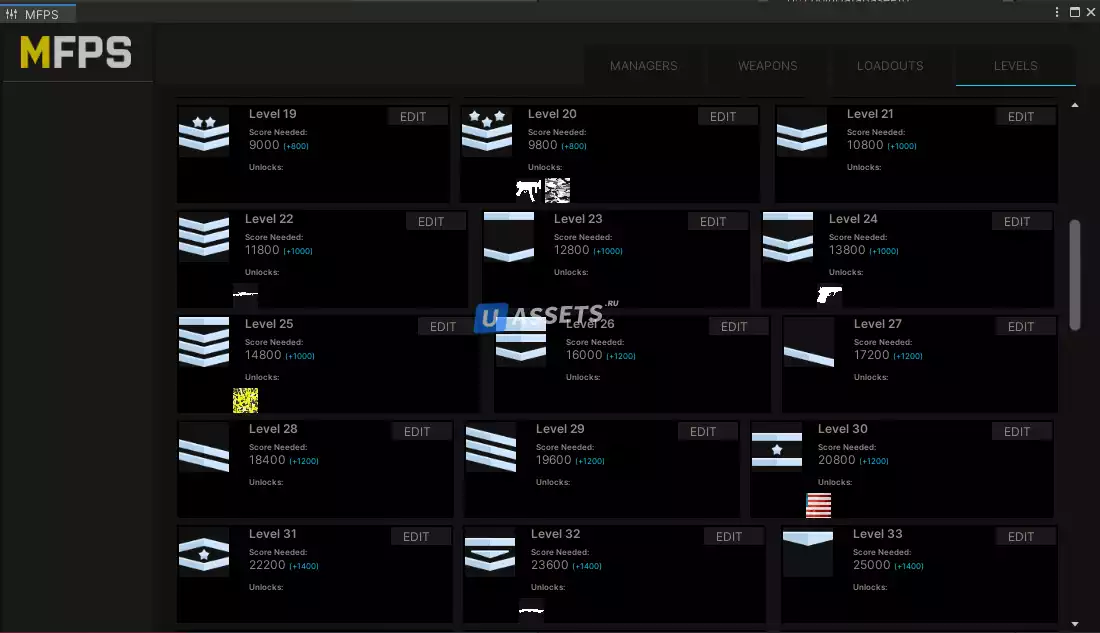The image size is (1100, 633).
Task: Click the Level 32 rank badge icon
Action: tap(490, 552)
